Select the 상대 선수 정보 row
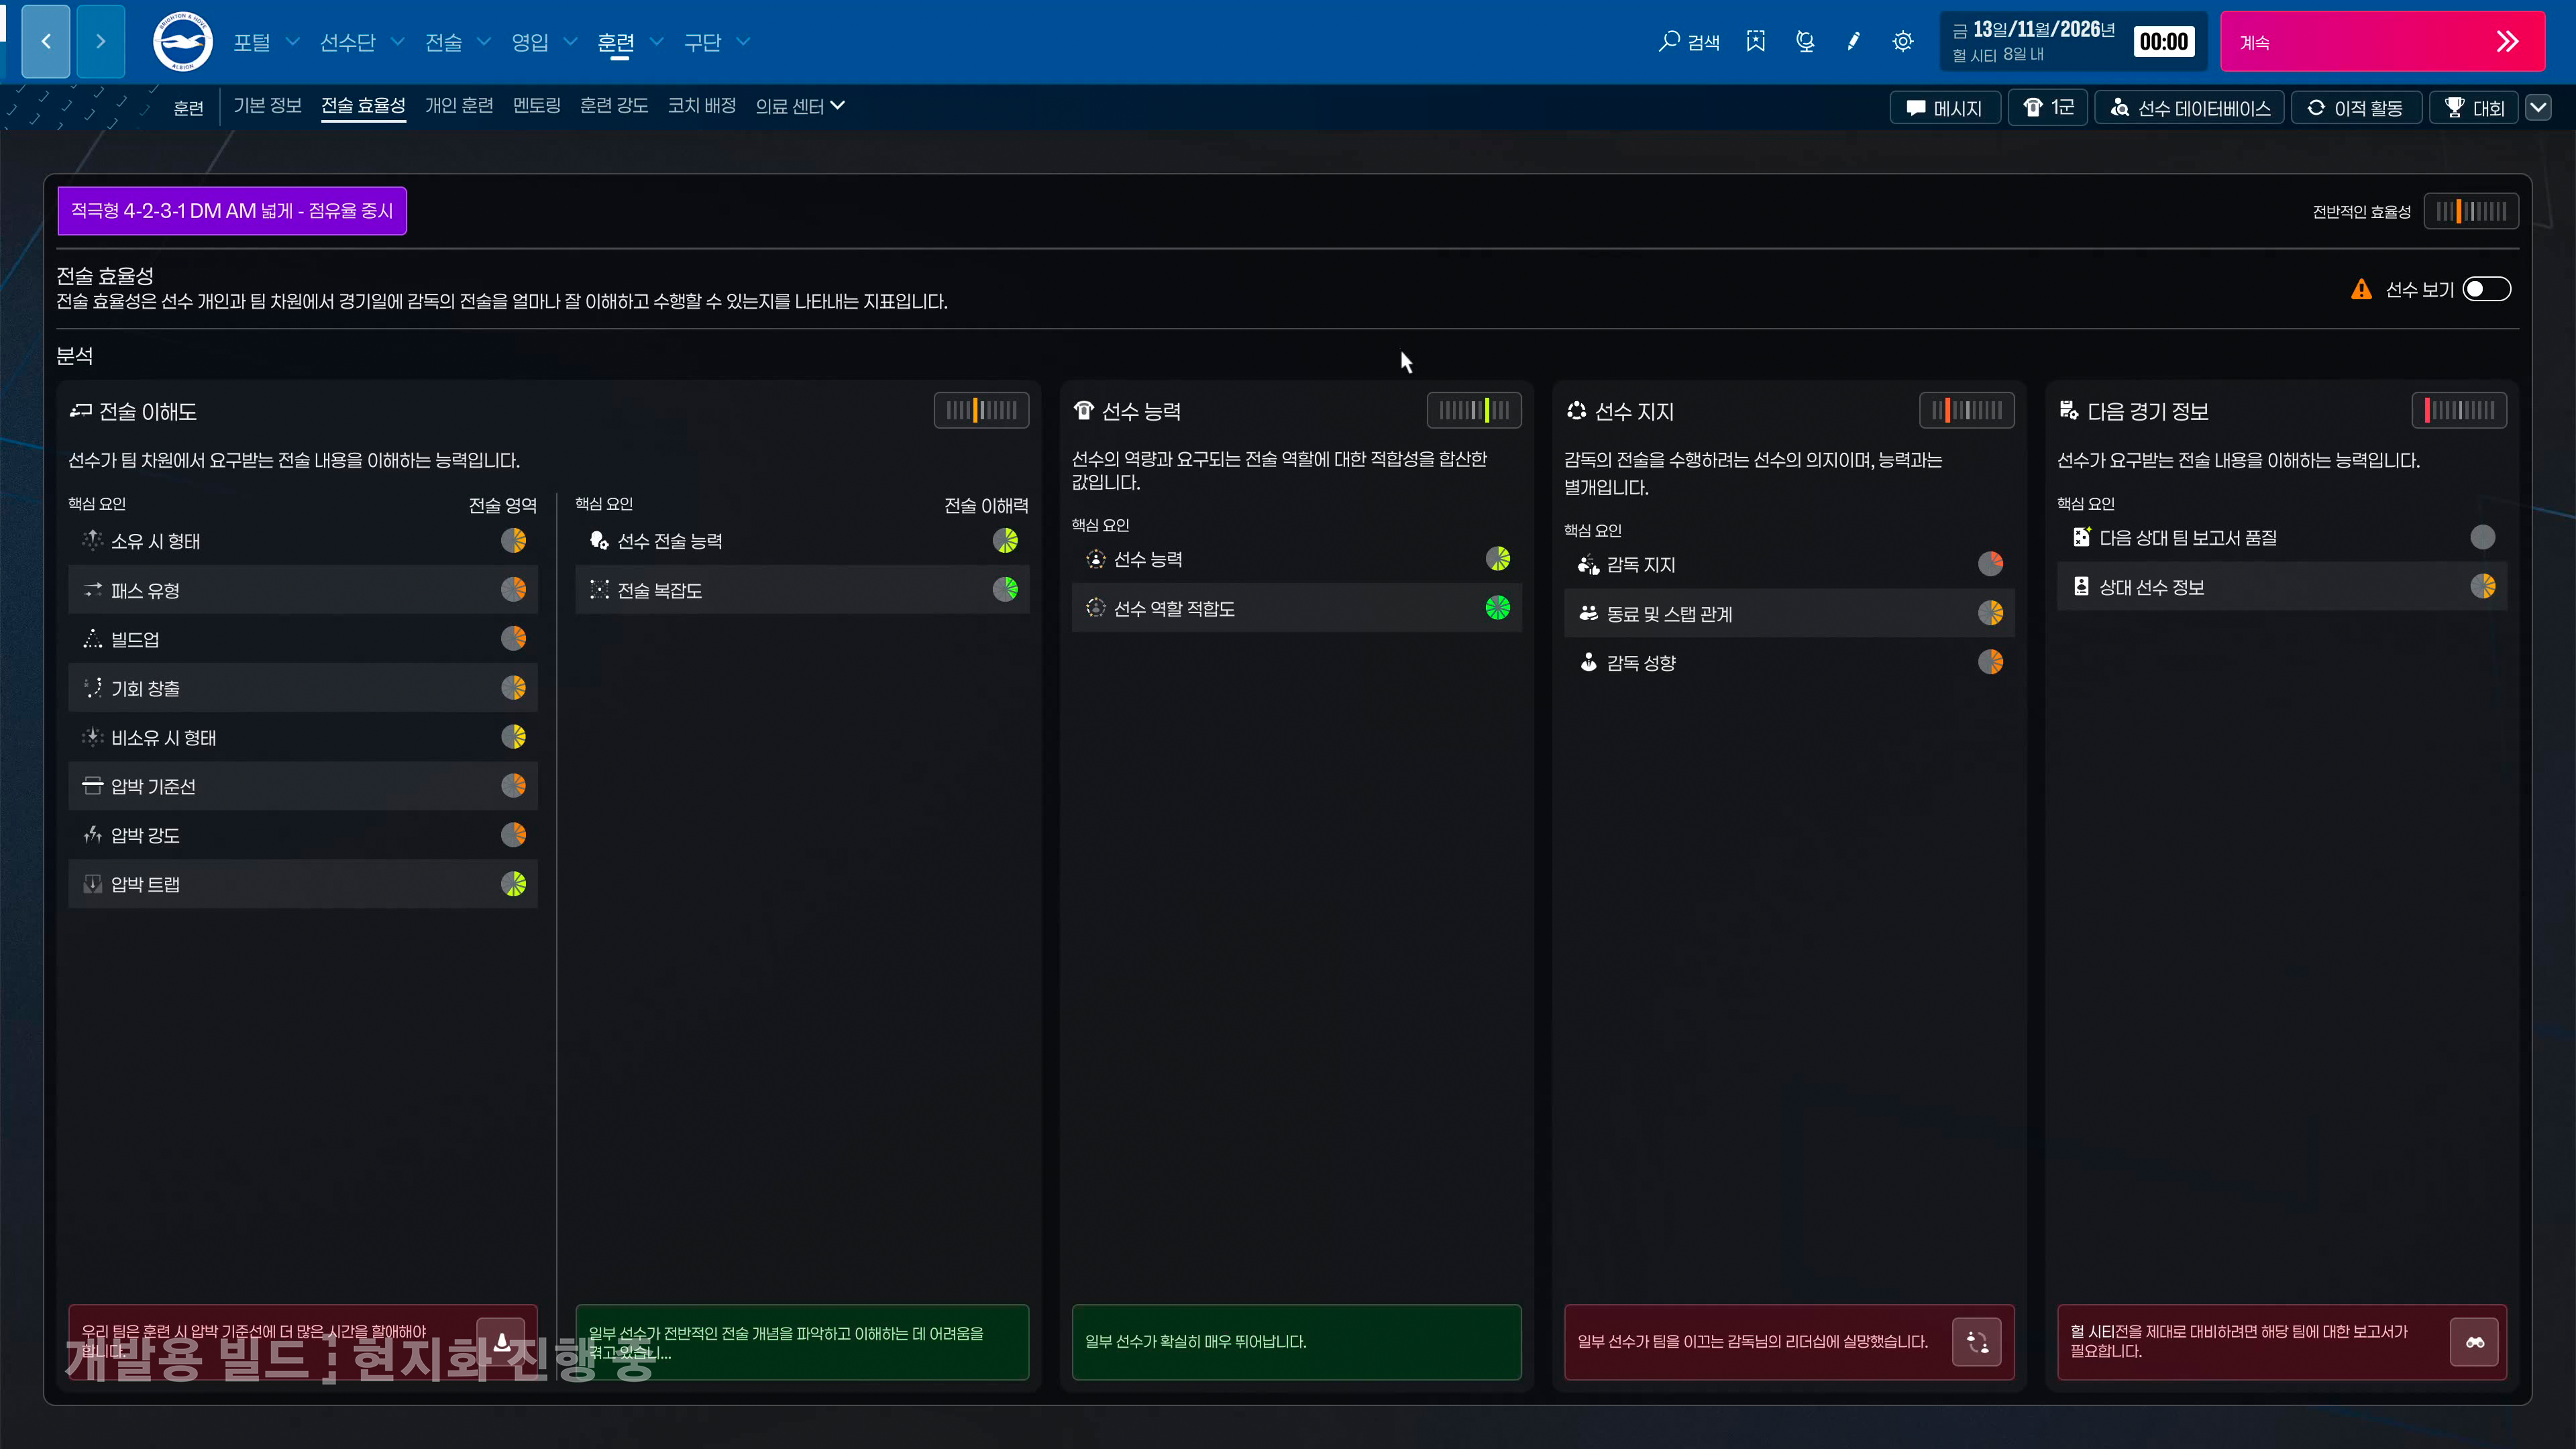2576x1449 pixels. pos(2282,587)
